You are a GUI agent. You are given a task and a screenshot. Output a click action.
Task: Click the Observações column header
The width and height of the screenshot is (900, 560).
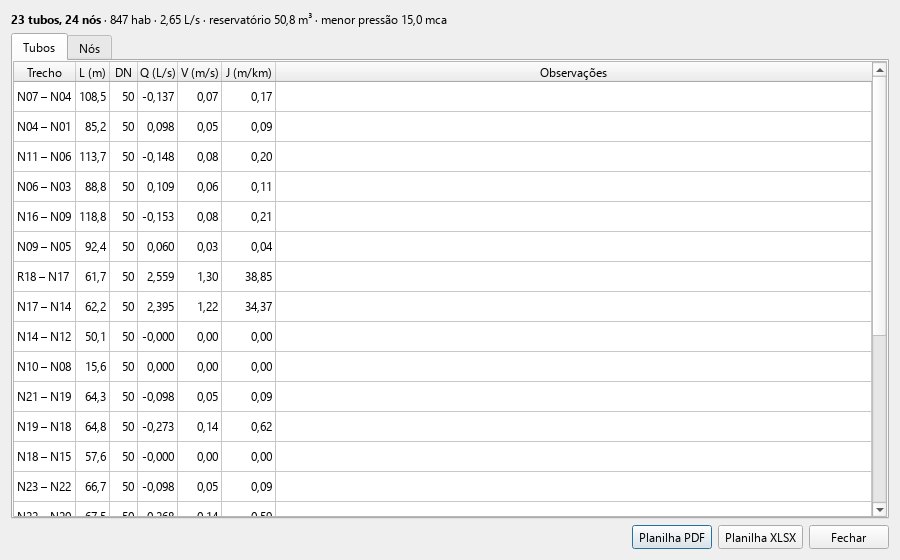tap(573, 72)
